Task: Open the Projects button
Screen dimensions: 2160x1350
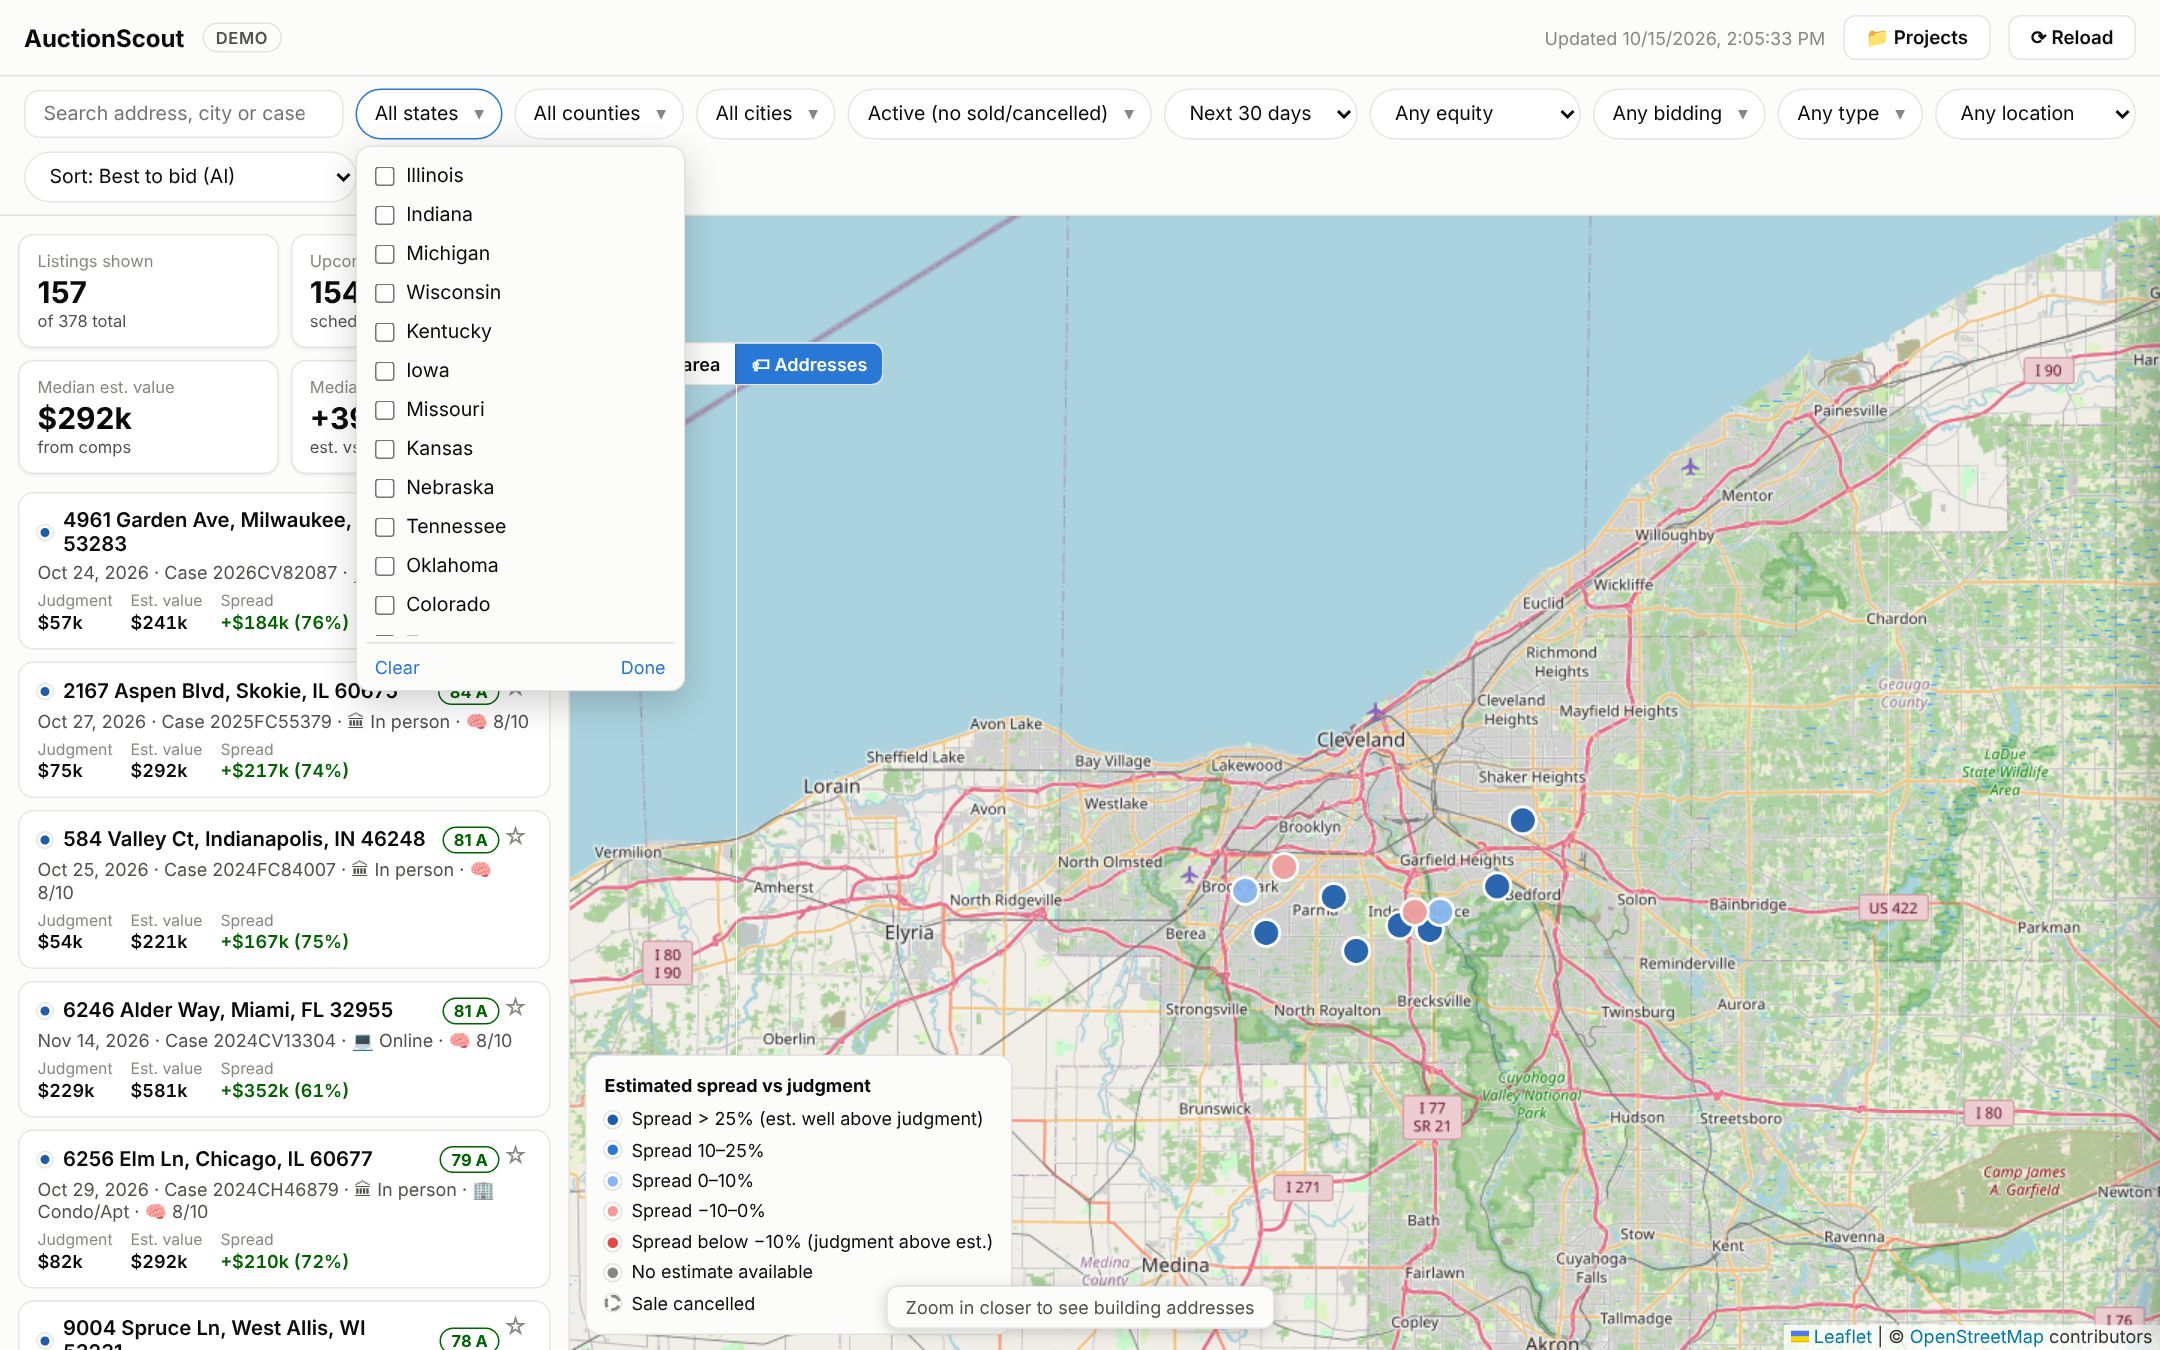Action: [1917, 38]
